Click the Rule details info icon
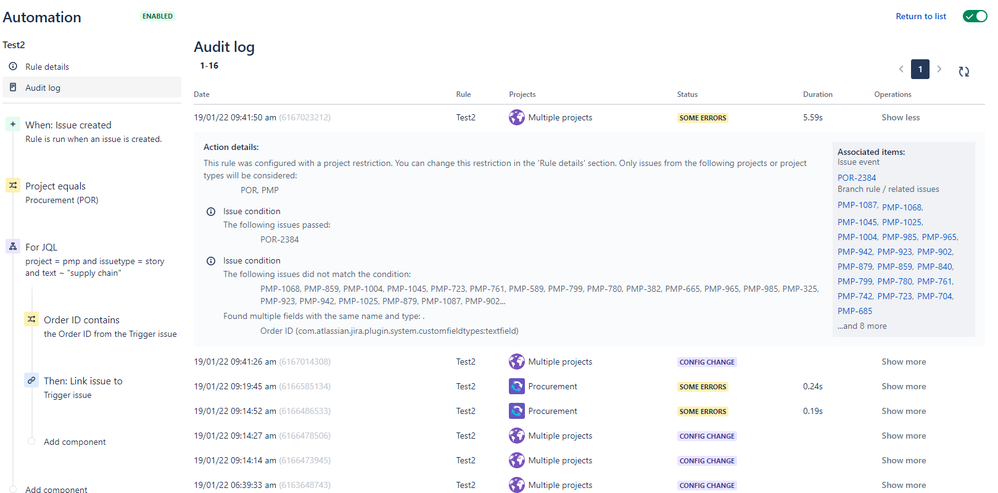998x493 pixels. click(13, 66)
